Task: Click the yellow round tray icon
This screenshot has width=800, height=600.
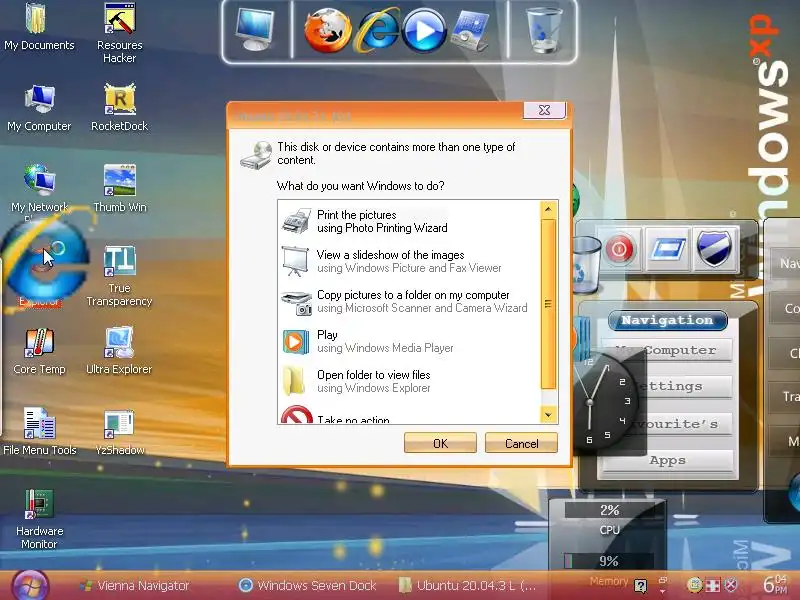Action: pos(694,585)
